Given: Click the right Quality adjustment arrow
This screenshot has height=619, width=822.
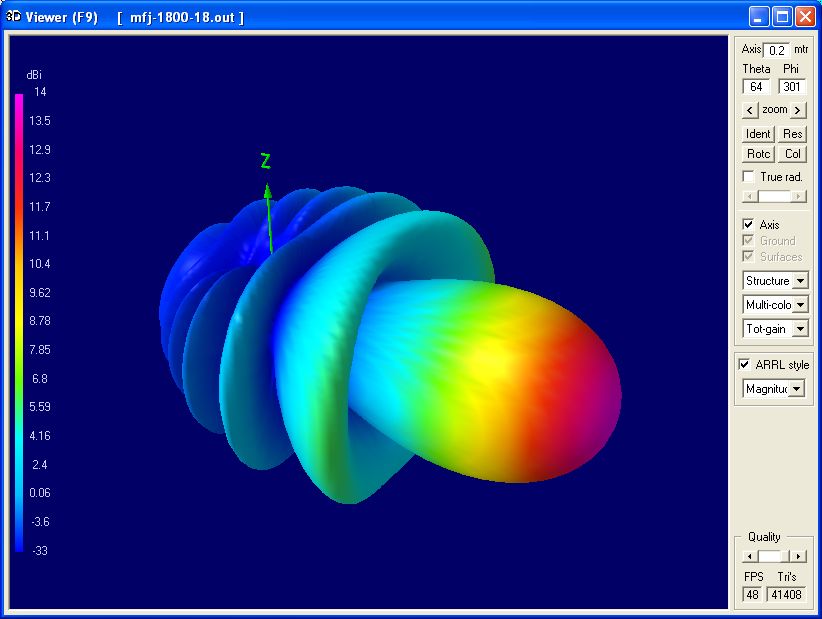Looking at the screenshot, I should click(797, 555).
